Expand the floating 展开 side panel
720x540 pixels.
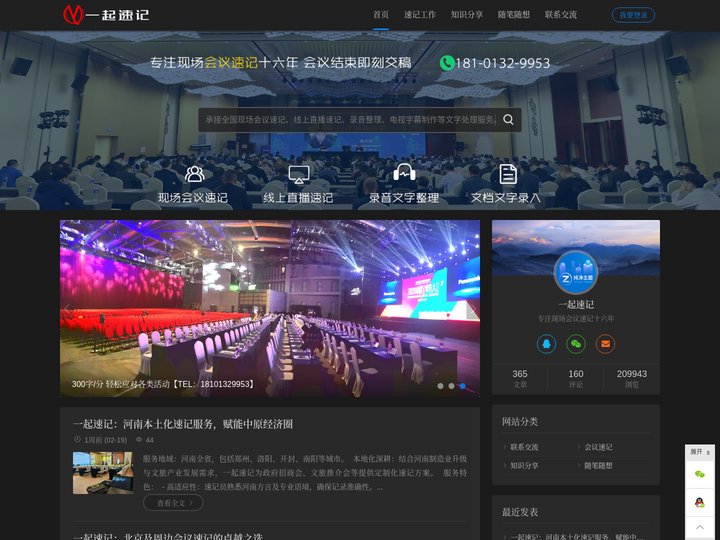tap(700, 452)
